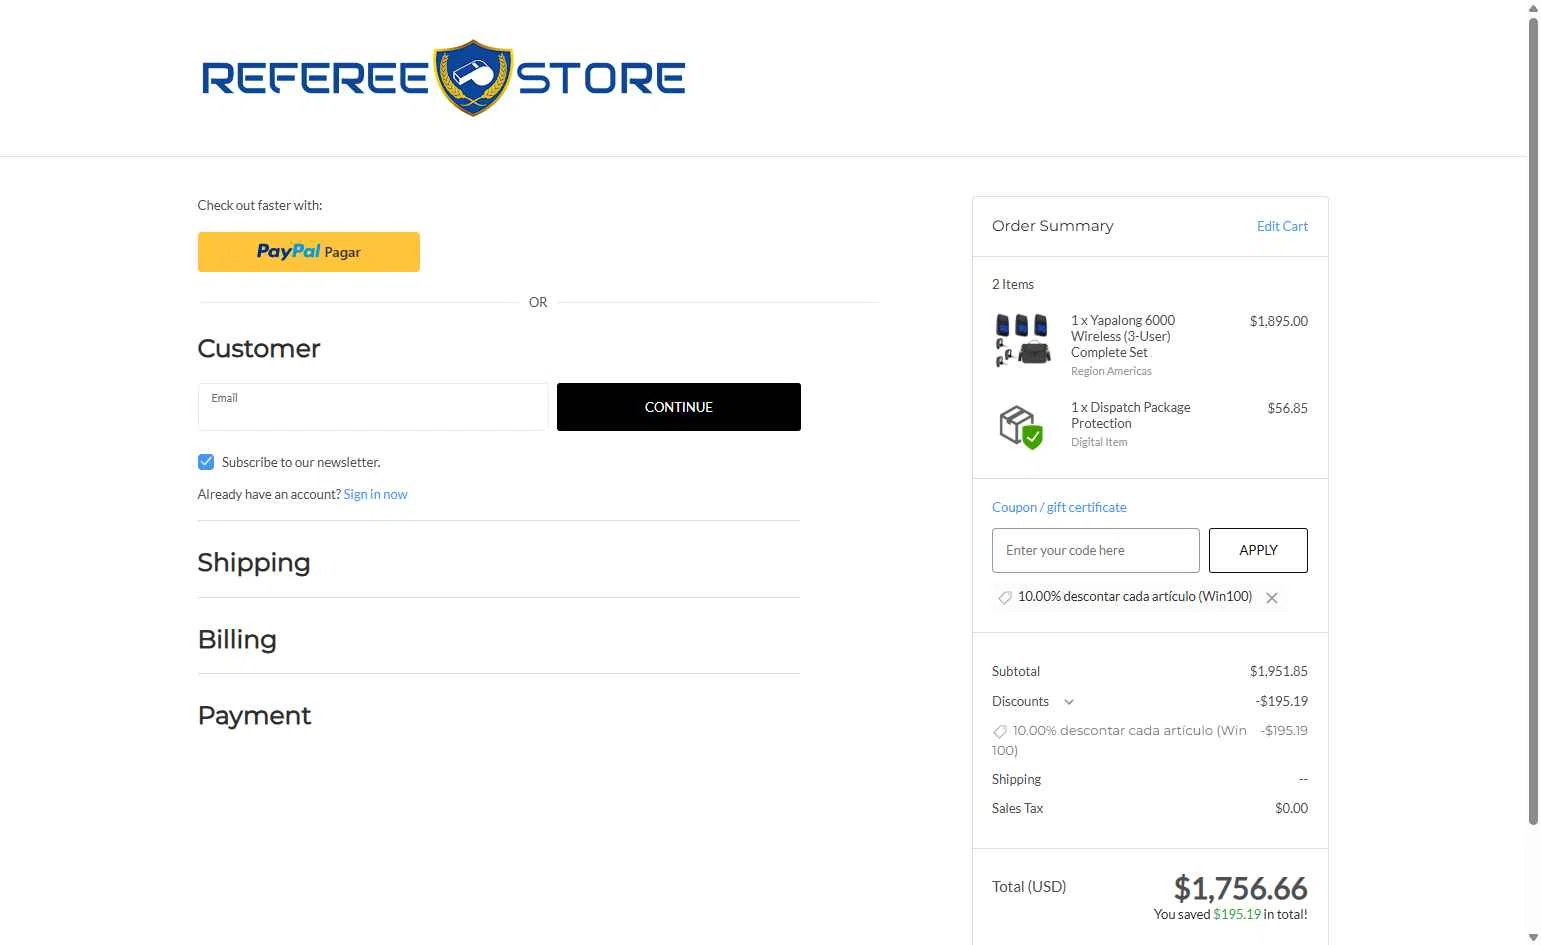The image size is (1541, 945).
Task: Click the 'You saved $195.19 in total!' text
Action: pos(1230,914)
